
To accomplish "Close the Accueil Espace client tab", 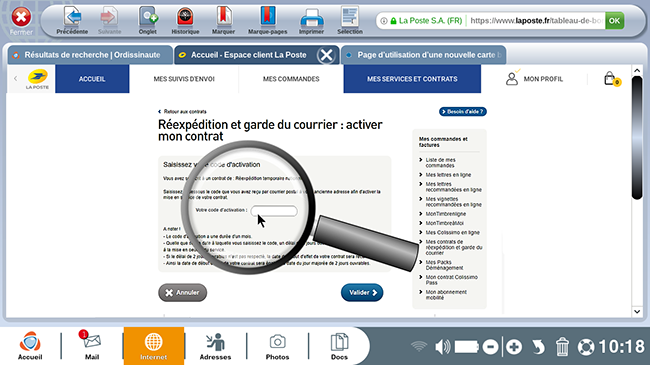I will [x=326, y=55].
